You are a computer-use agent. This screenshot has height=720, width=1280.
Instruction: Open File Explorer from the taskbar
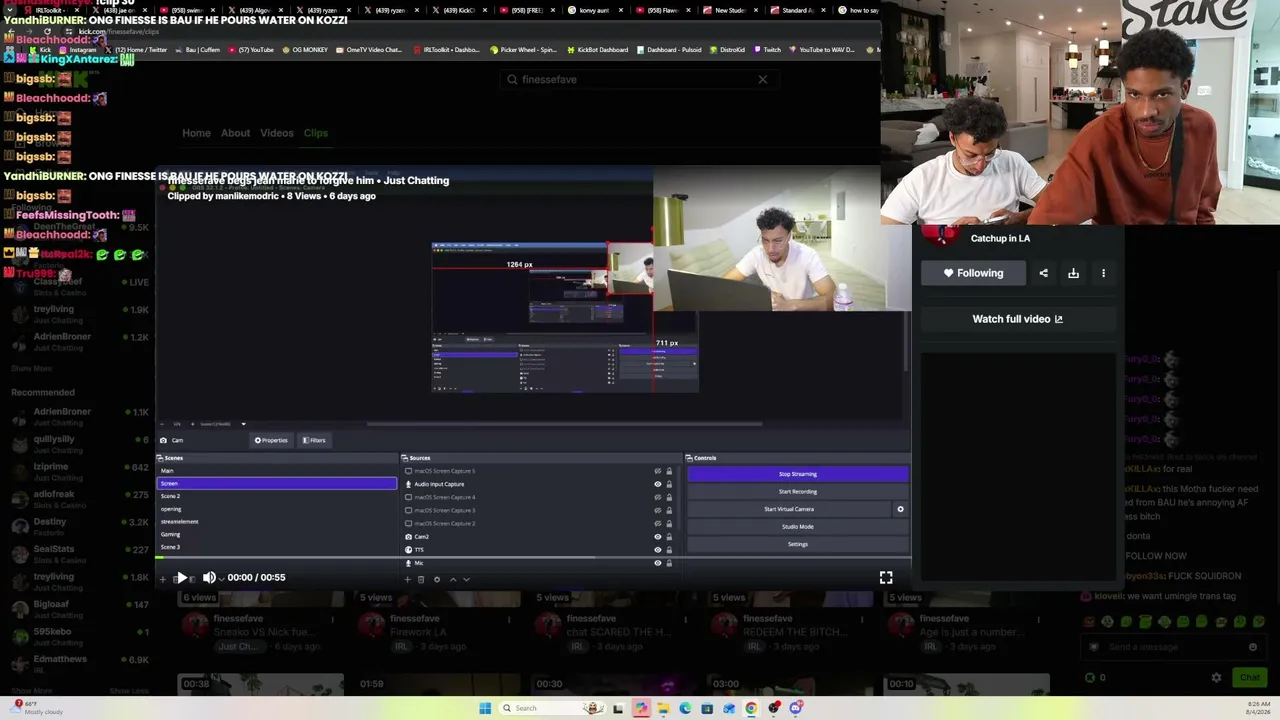click(x=663, y=708)
